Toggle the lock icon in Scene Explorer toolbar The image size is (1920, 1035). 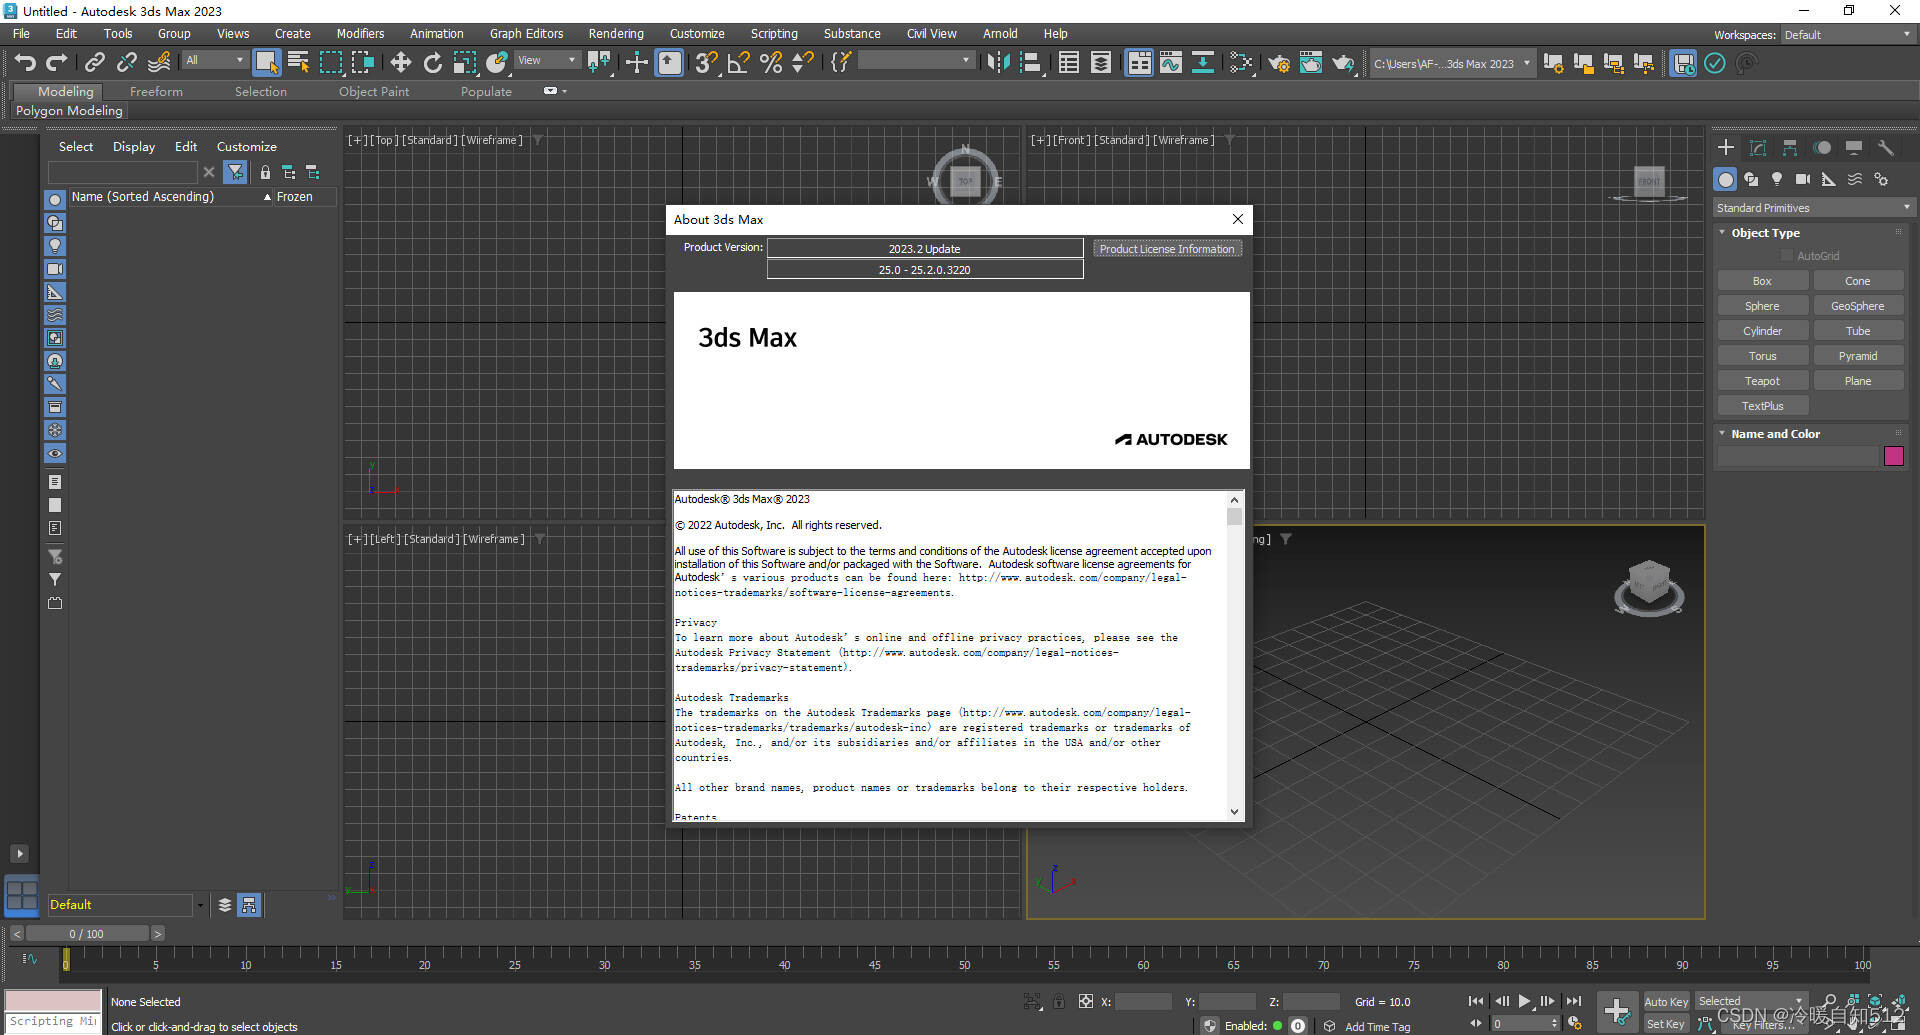tap(265, 172)
